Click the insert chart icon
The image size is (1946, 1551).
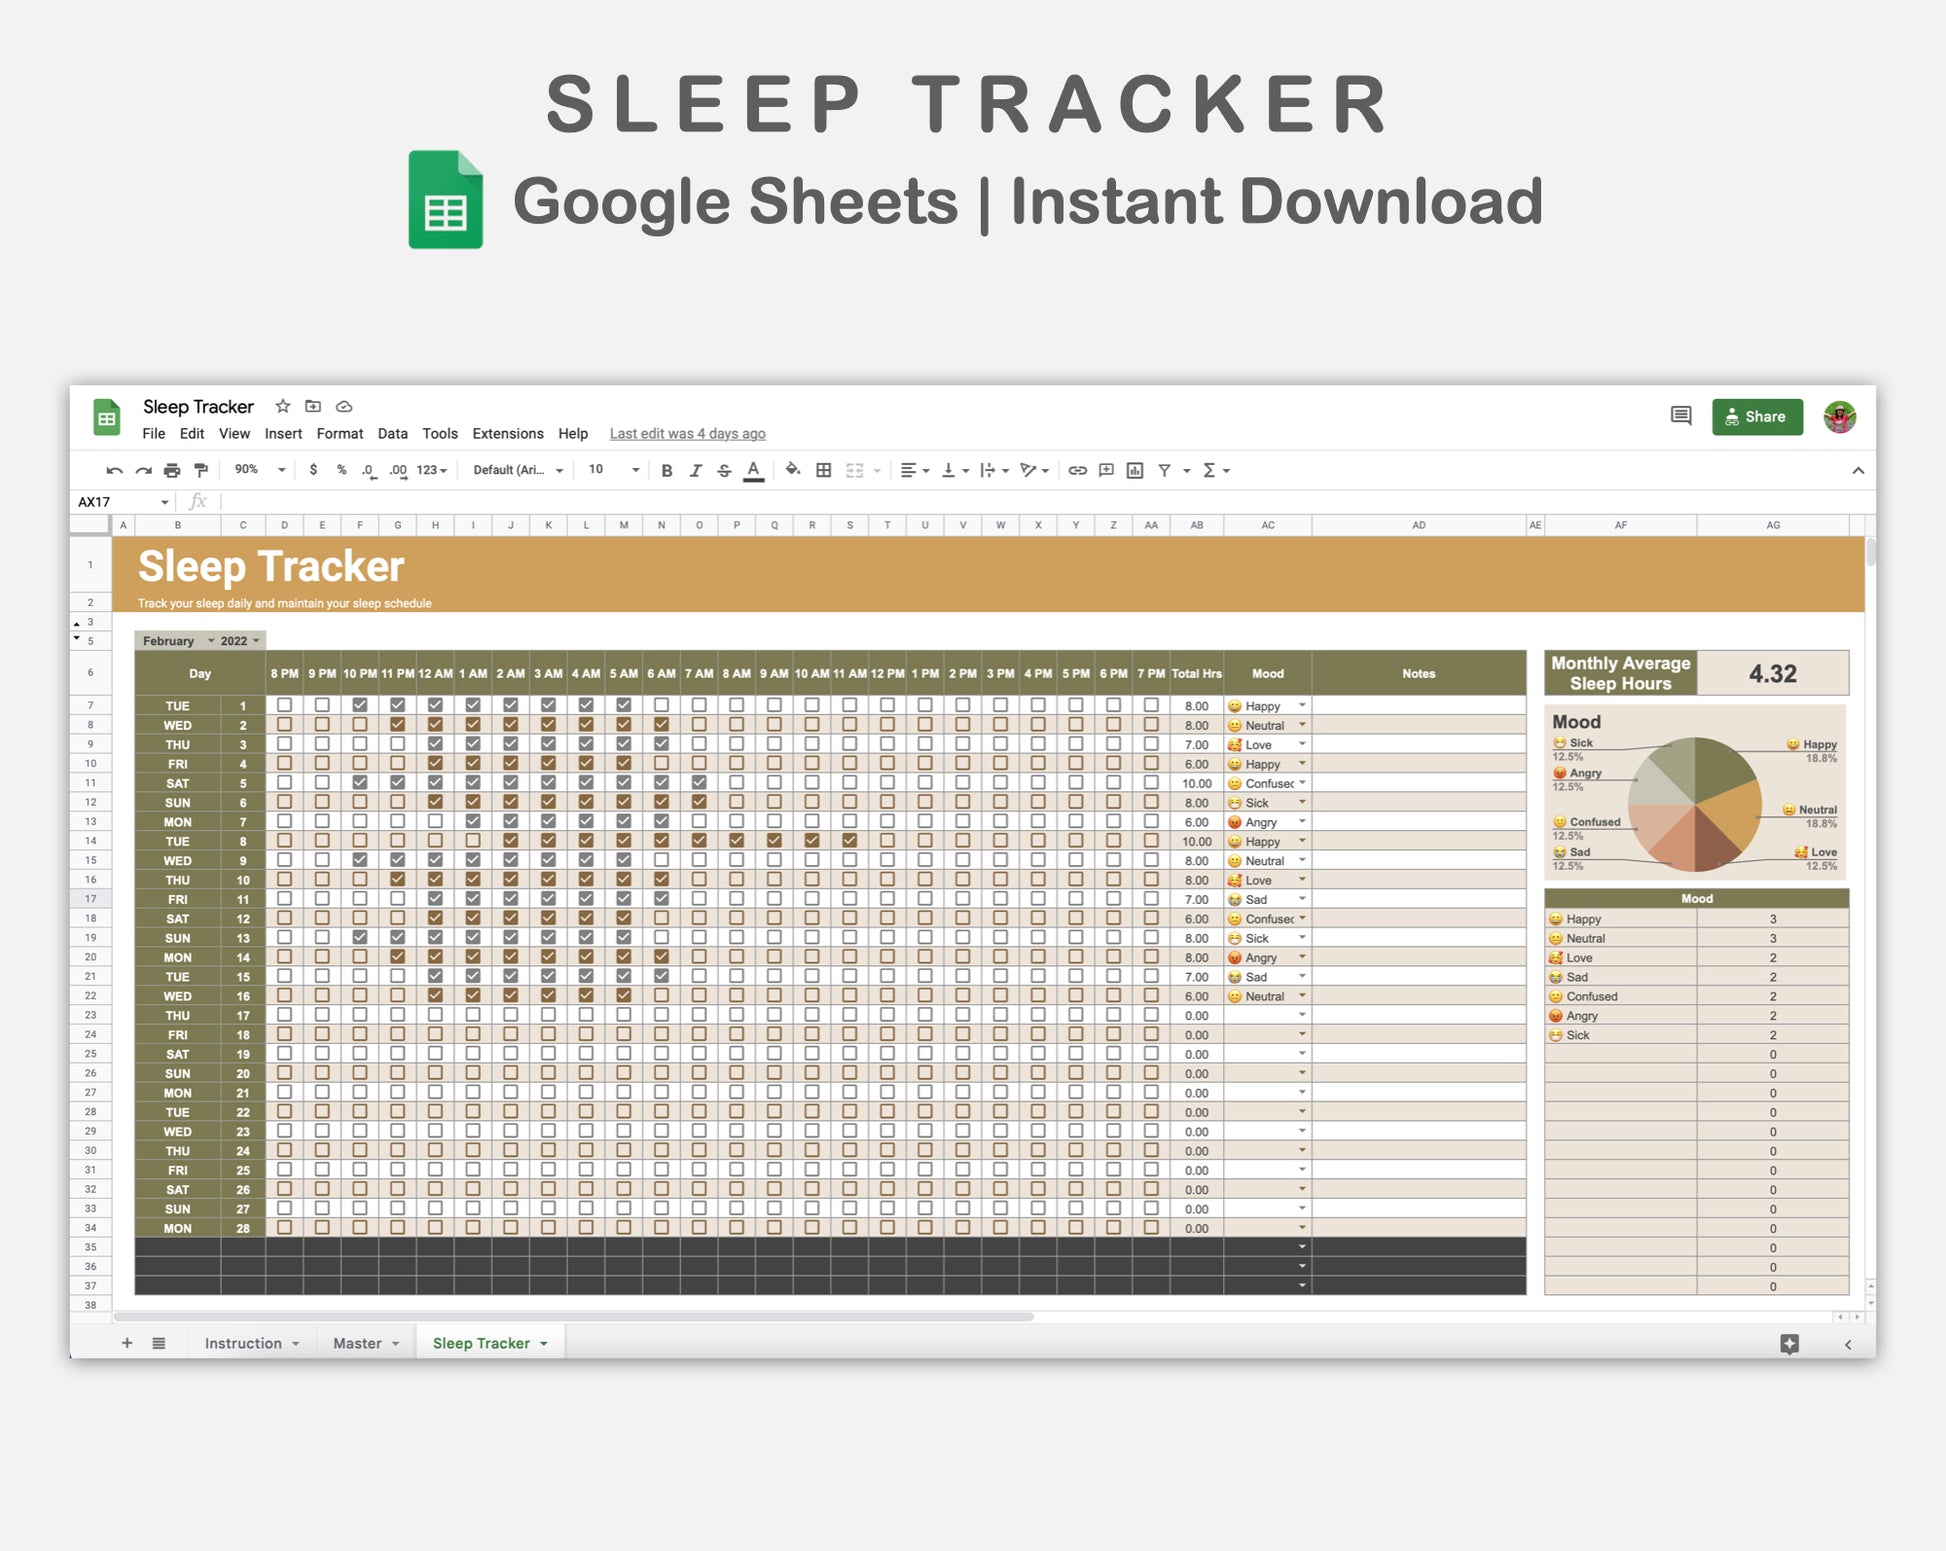coord(1134,470)
